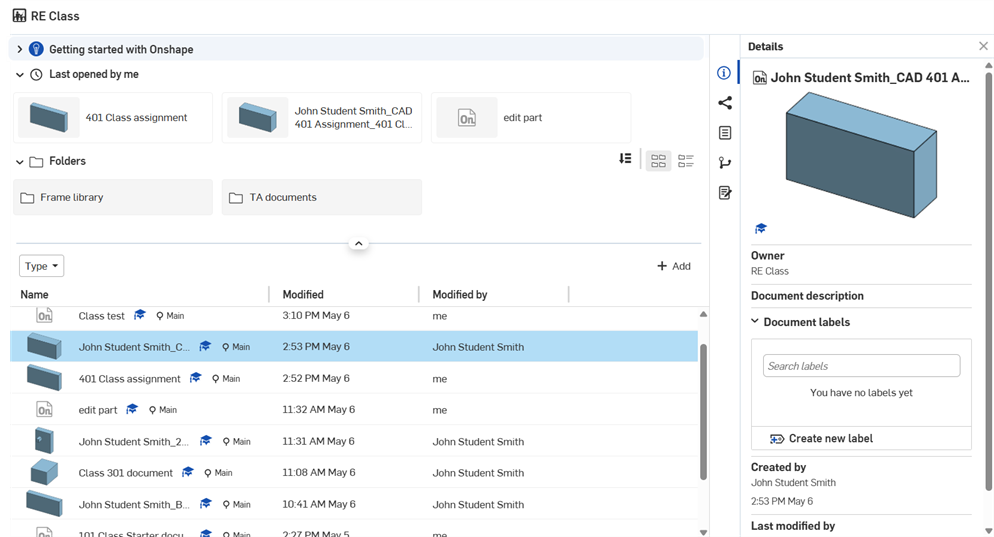Select the 401 Class assignment list row
This screenshot has height=537, width=994.
354,378
